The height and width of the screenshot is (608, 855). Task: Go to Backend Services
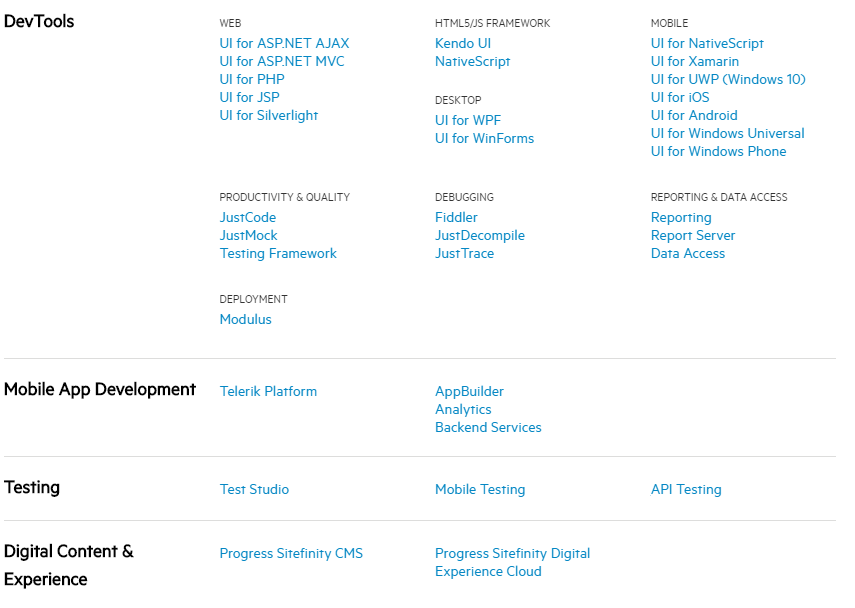tap(488, 428)
